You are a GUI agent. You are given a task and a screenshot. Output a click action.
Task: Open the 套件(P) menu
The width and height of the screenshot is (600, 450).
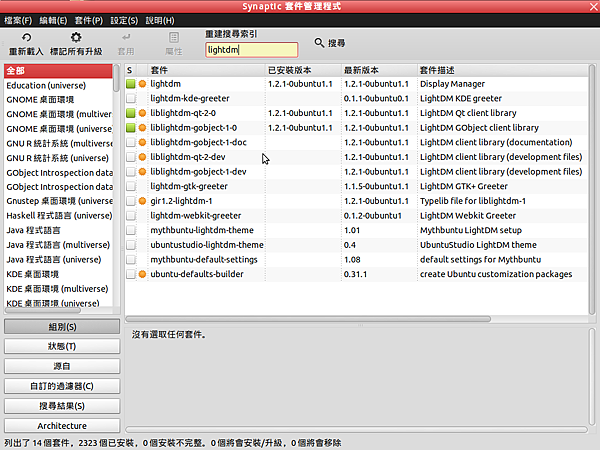89,20
